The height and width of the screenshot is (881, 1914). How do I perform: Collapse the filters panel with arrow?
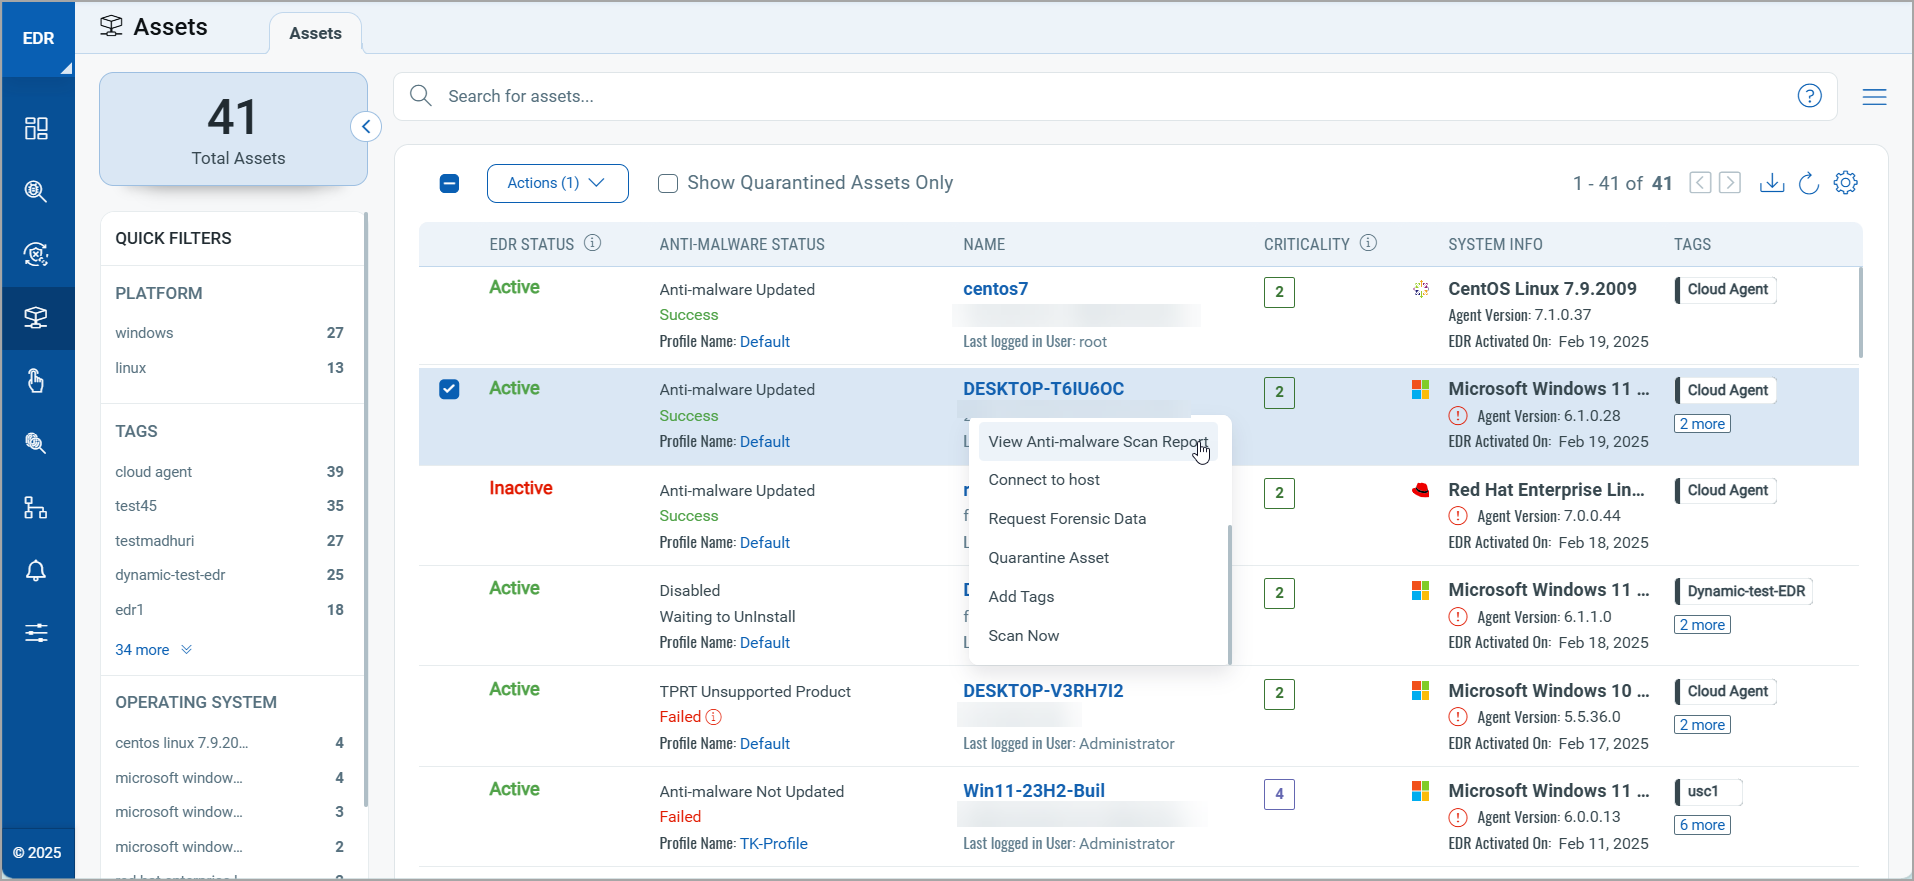click(366, 127)
